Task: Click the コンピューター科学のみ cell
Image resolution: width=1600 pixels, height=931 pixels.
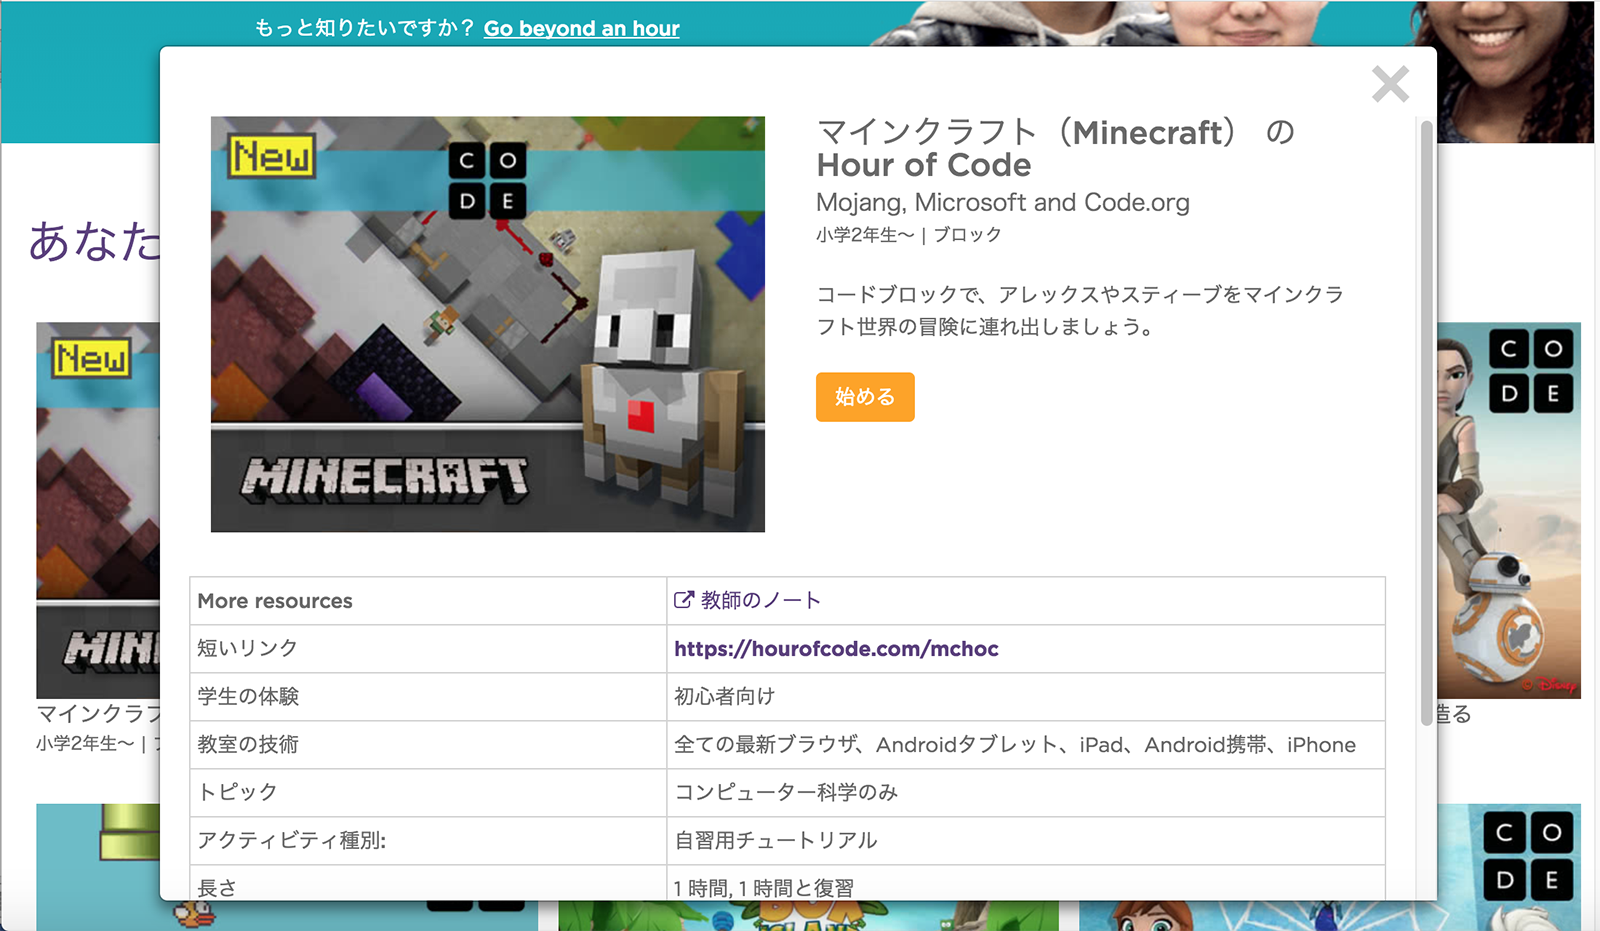Action: click(1026, 793)
